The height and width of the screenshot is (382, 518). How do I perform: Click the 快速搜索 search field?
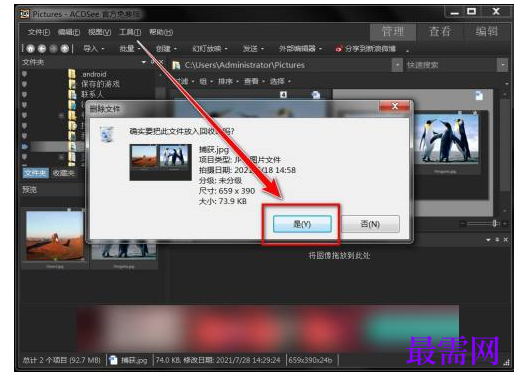450,65
